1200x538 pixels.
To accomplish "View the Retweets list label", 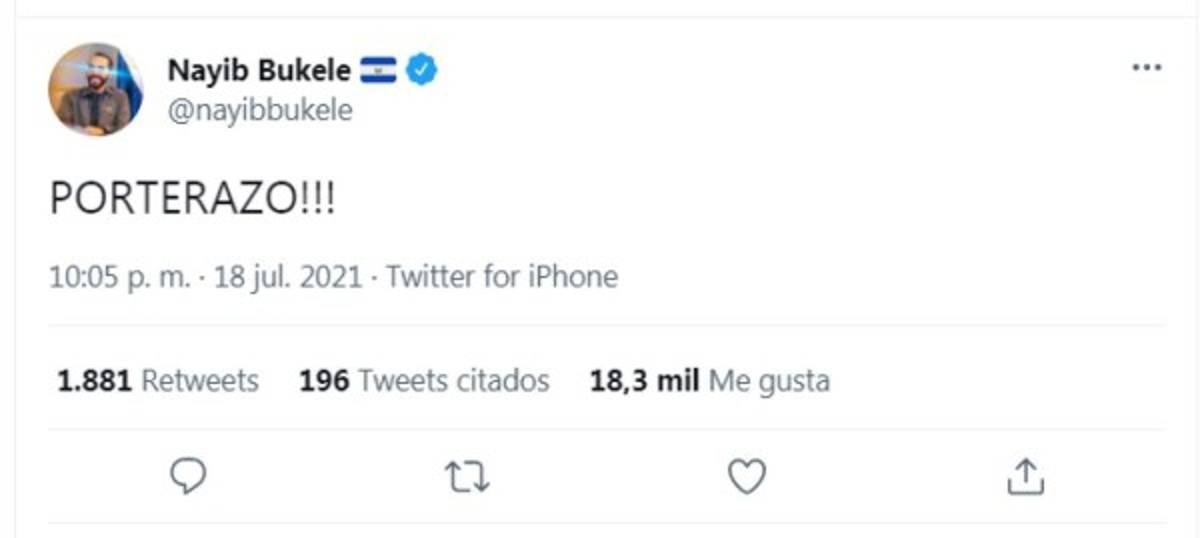I will [x=200, y=381].
